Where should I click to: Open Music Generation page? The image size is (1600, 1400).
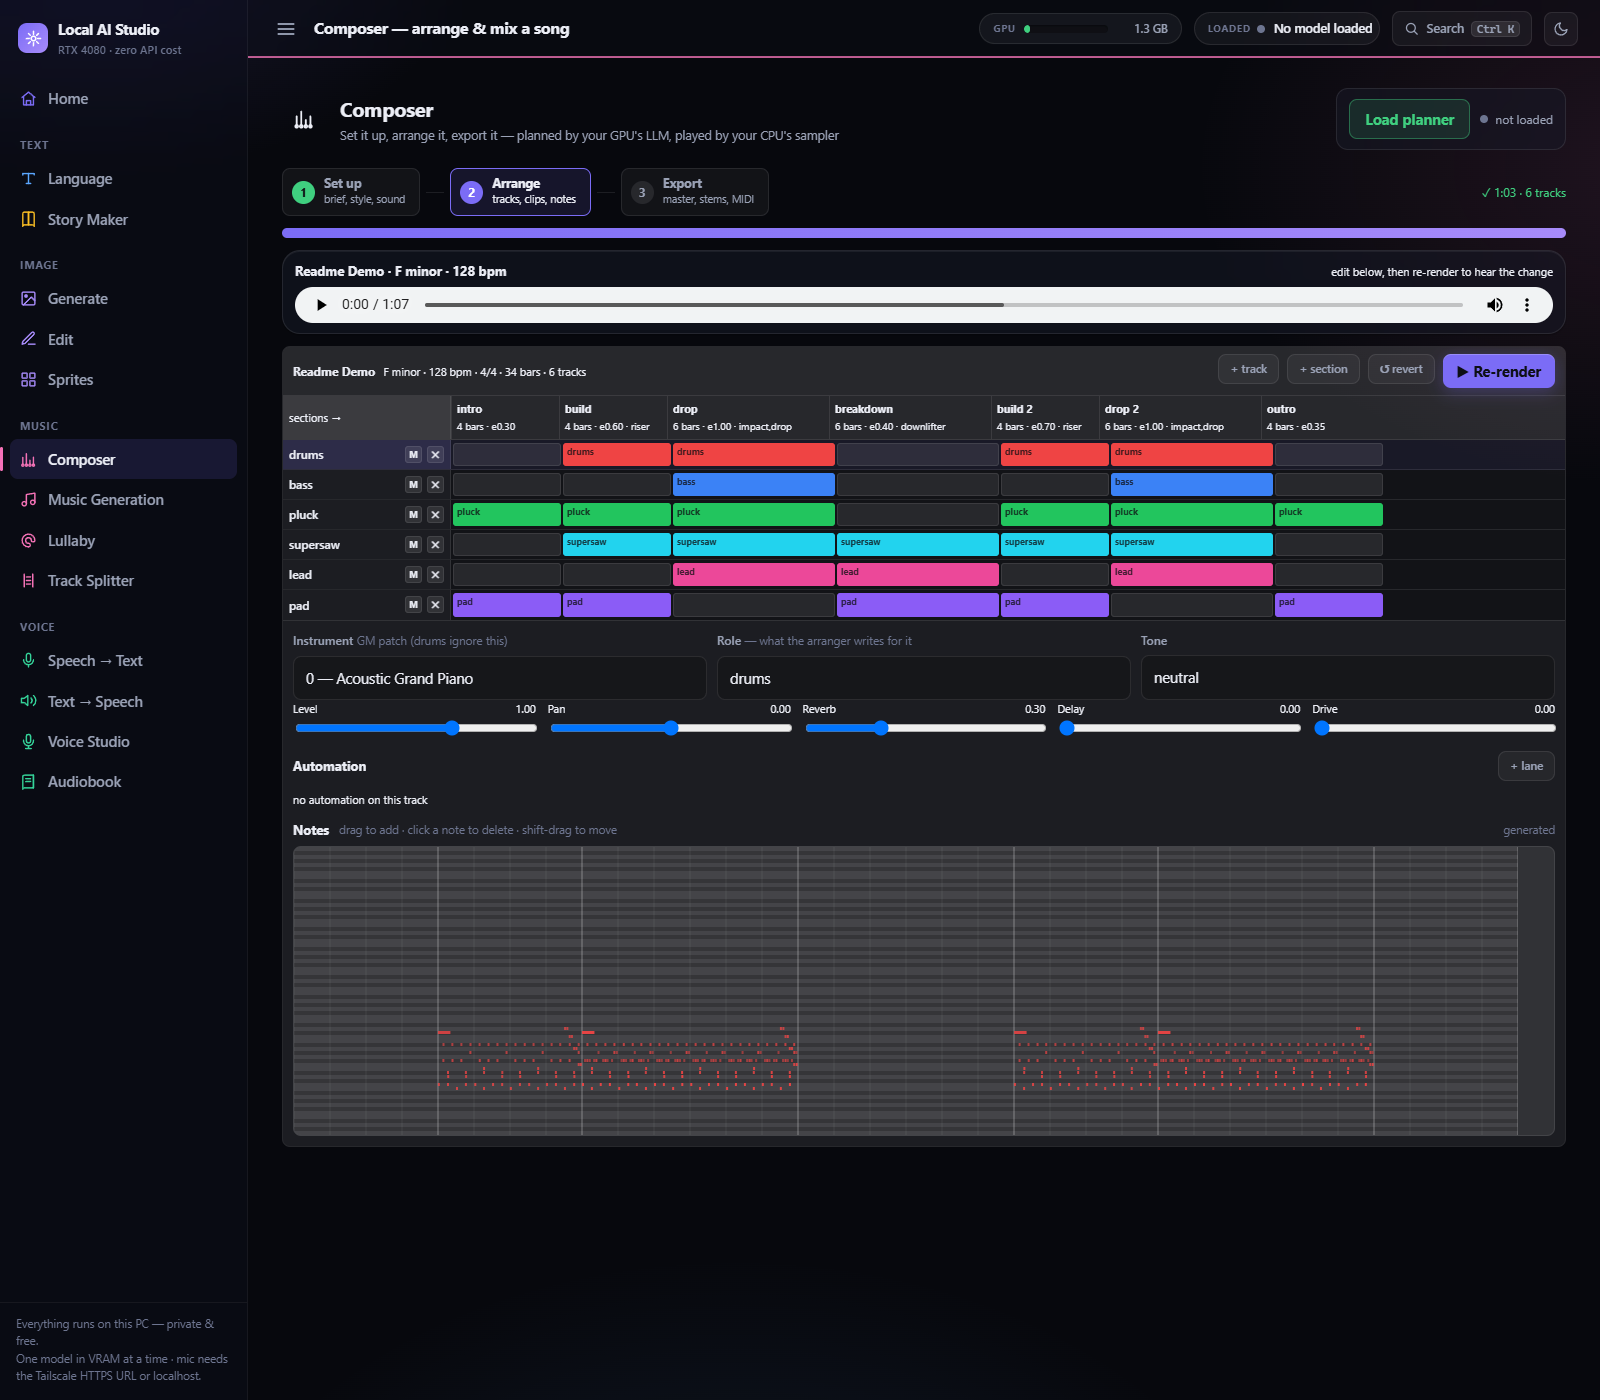pos(123,500)
